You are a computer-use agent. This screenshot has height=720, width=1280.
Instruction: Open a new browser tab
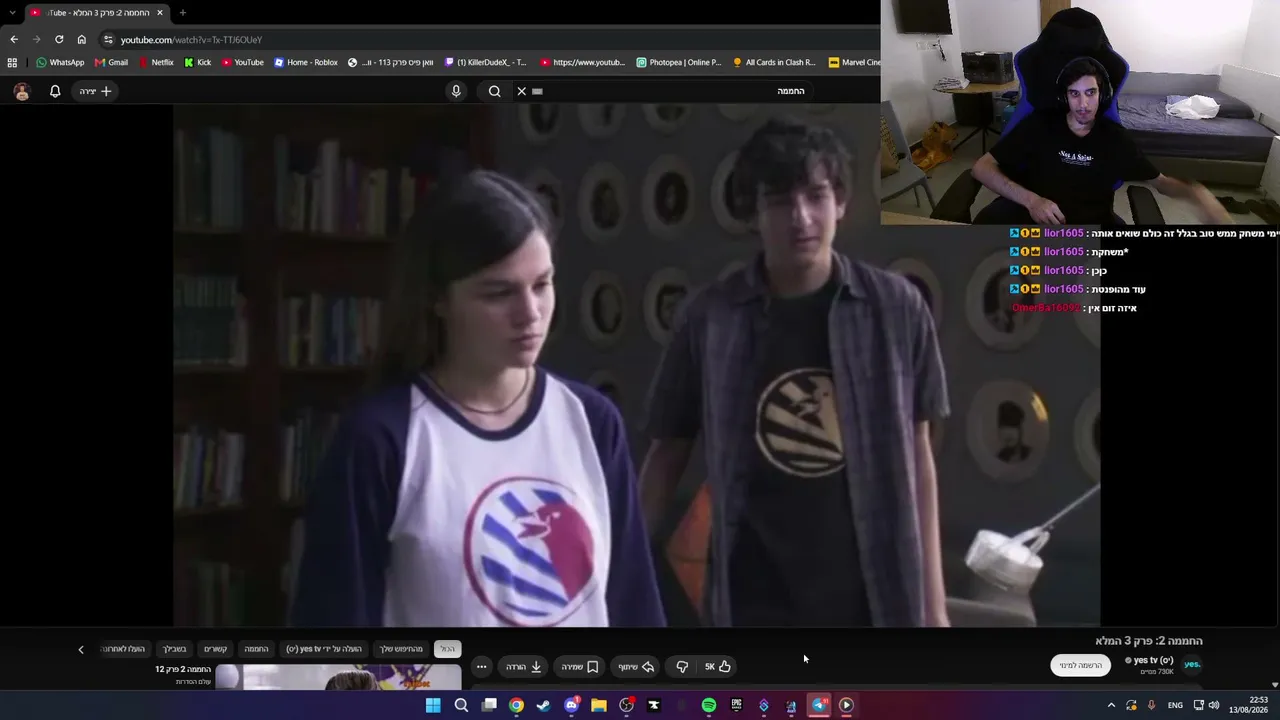pyautogui.click(x=182, y=13)
